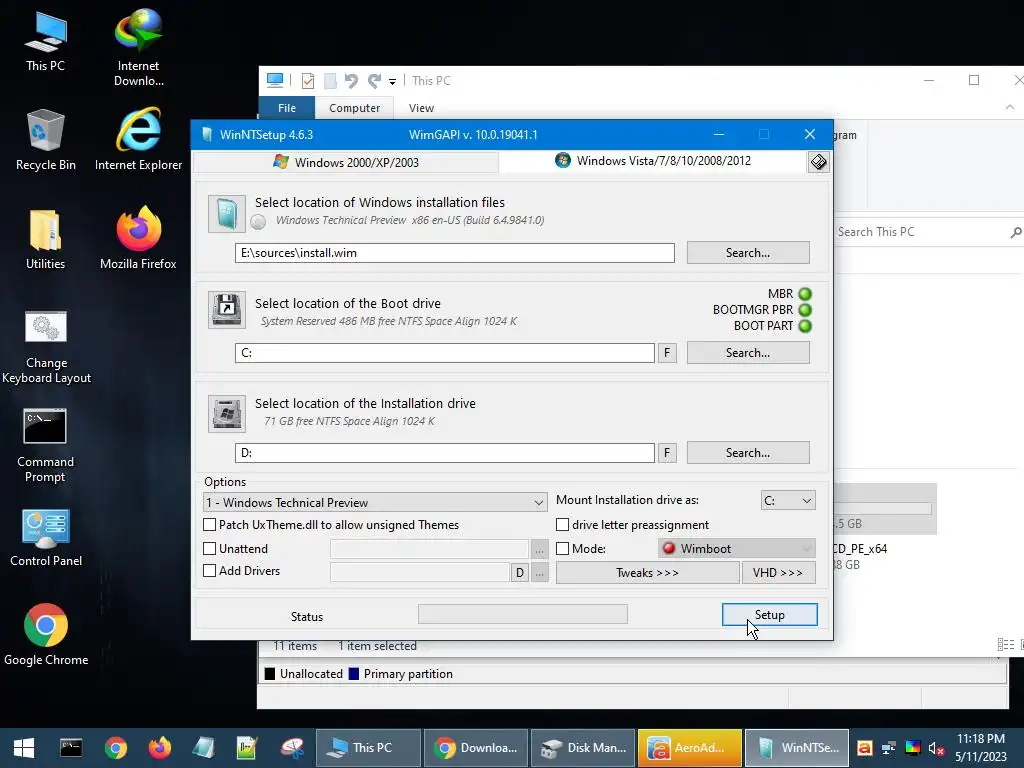Screen dimensions: 1024x768
Task: Click the MBR green status indicator
Action: point(805,294)
